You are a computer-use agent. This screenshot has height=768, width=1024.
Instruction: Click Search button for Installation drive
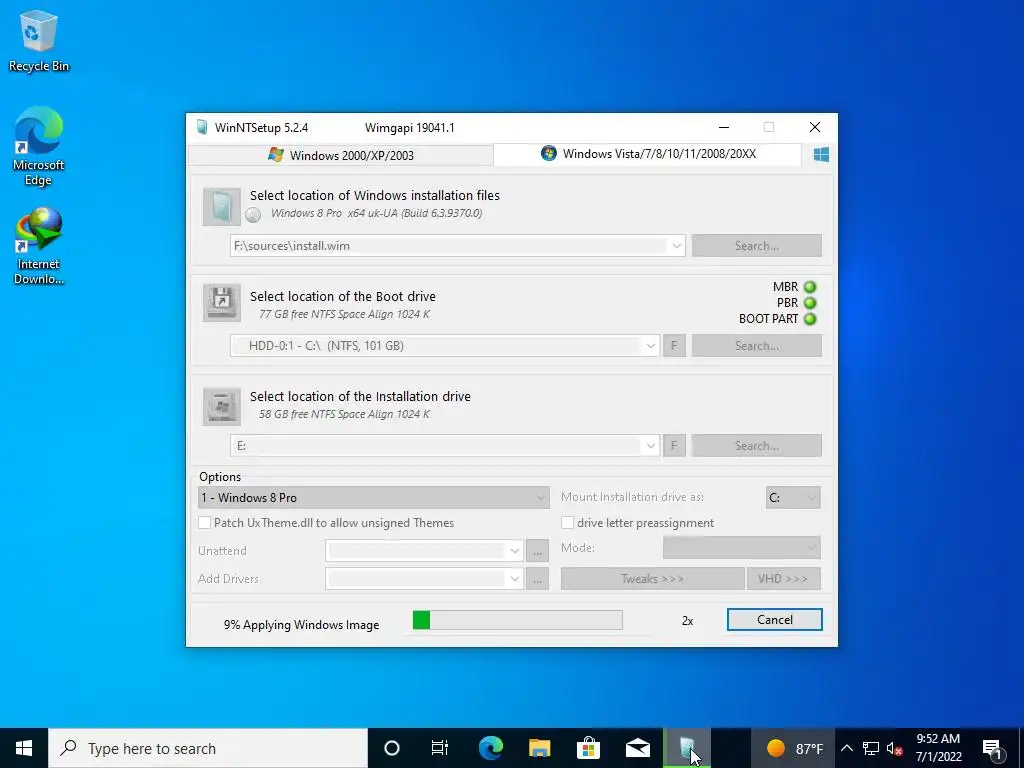pyautogui.click(x=756, y=446)
